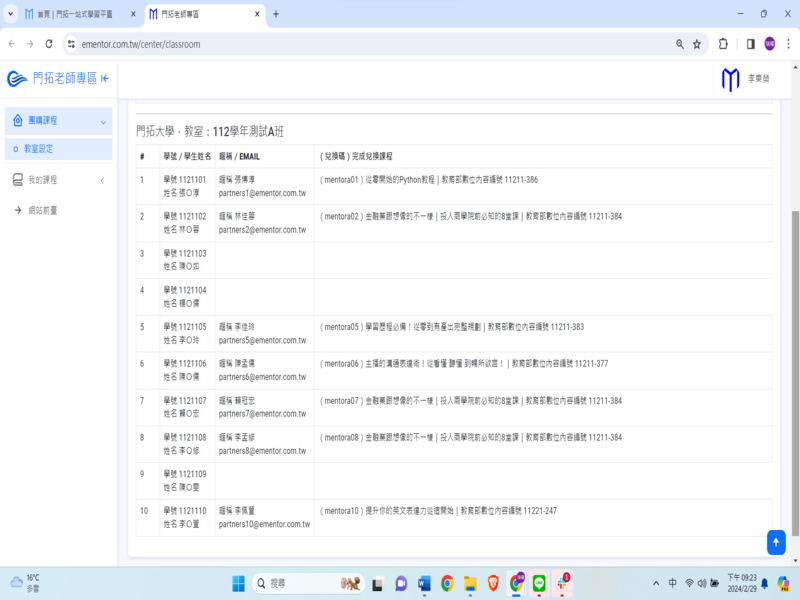The height and width of the screenshot is (600, 800).
Task: Open the tab search dropdown arrow
Action: click(11, 14)
